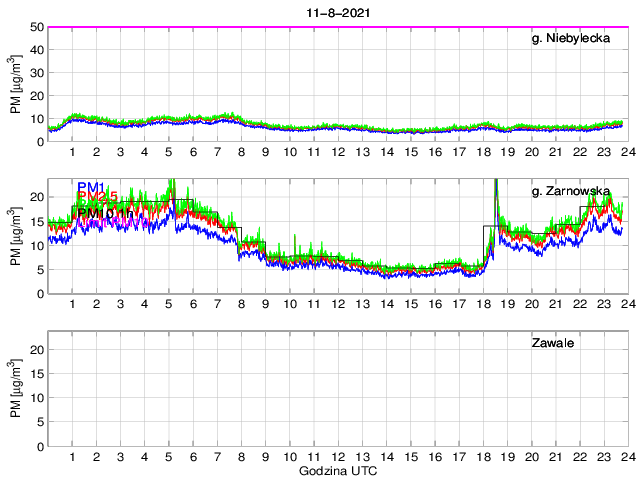Image resolution: width=640 pixels, height=480 pixels.
Task: Click the Godzina UTC axis label
Action: coord(337,470)
